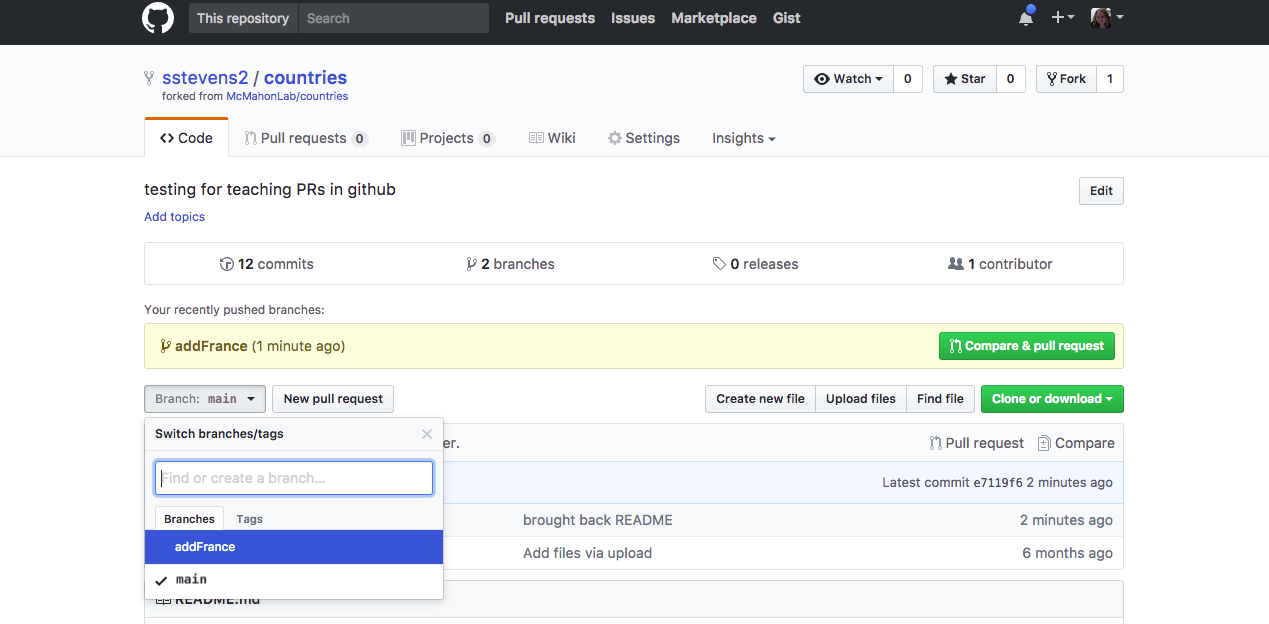View the 0 releases page
This screenshot has width=1269, height=624.
755,264
